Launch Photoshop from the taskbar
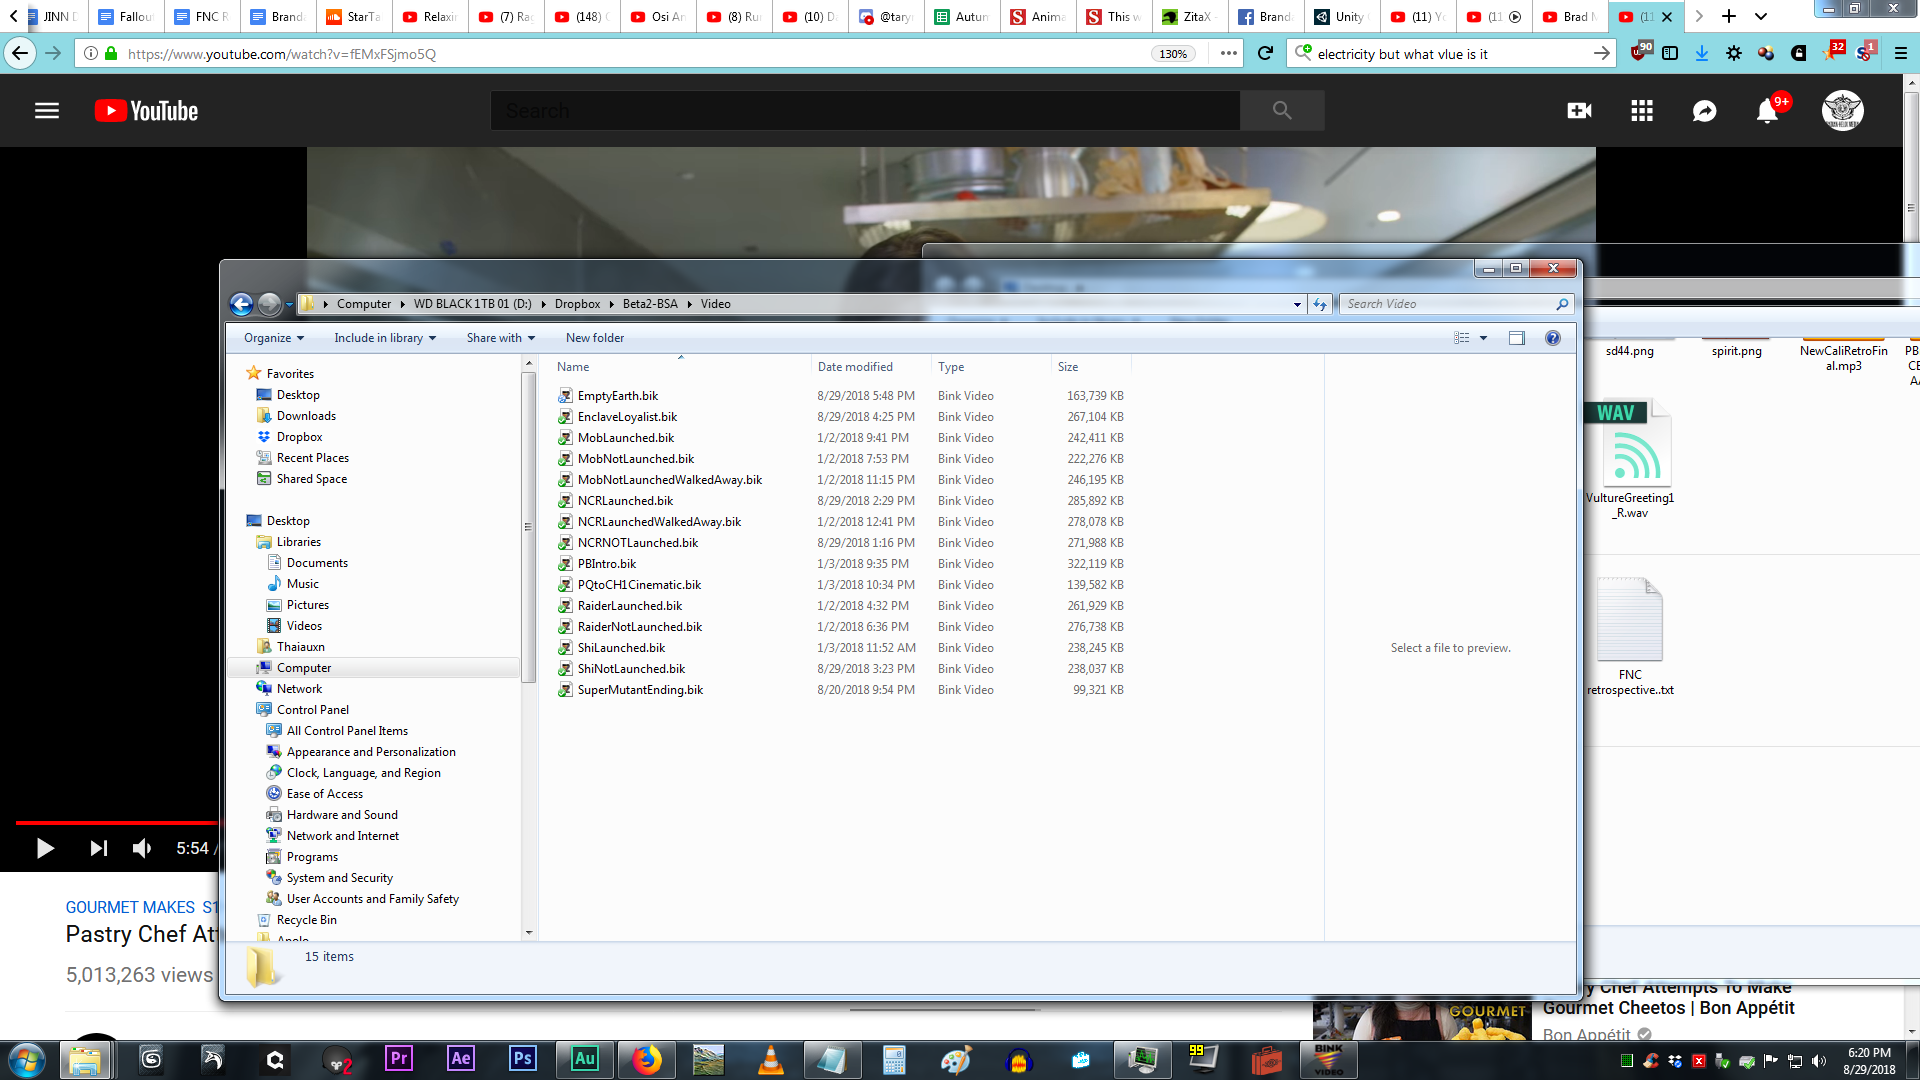The height and width of the screenshot is (1080, 1920). click(523, 1059)
